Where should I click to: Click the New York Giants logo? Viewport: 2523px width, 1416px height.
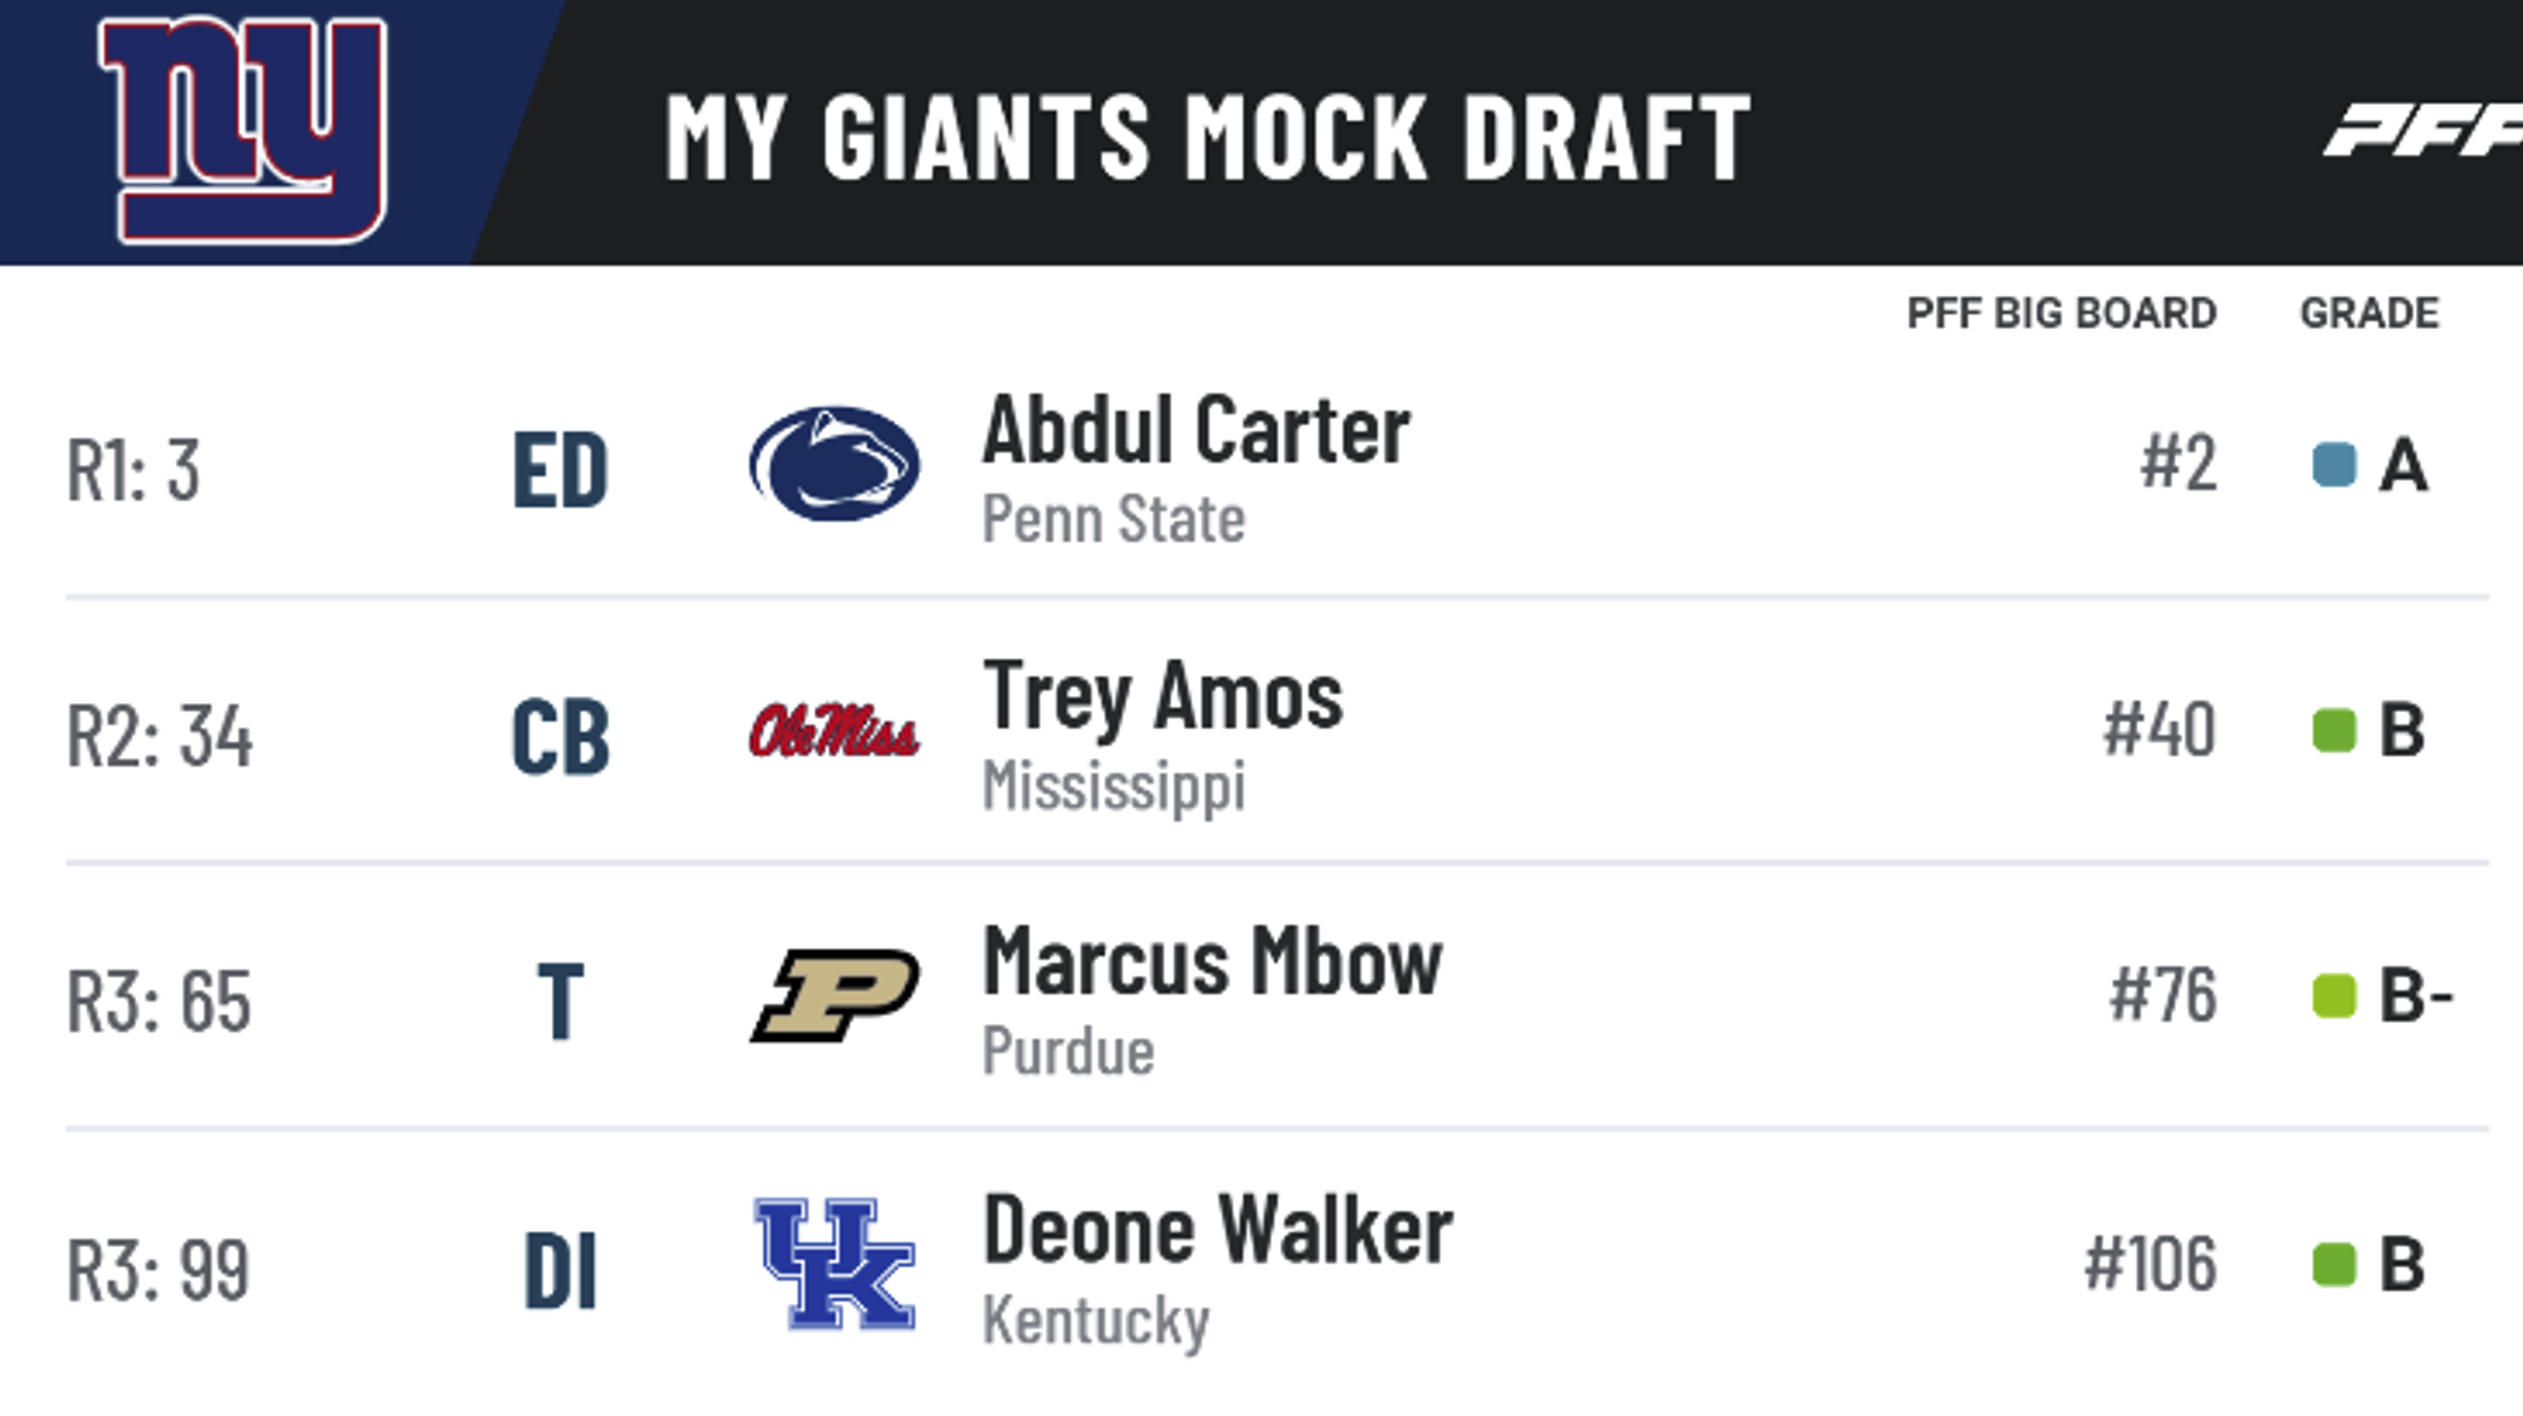pos(243,128)
